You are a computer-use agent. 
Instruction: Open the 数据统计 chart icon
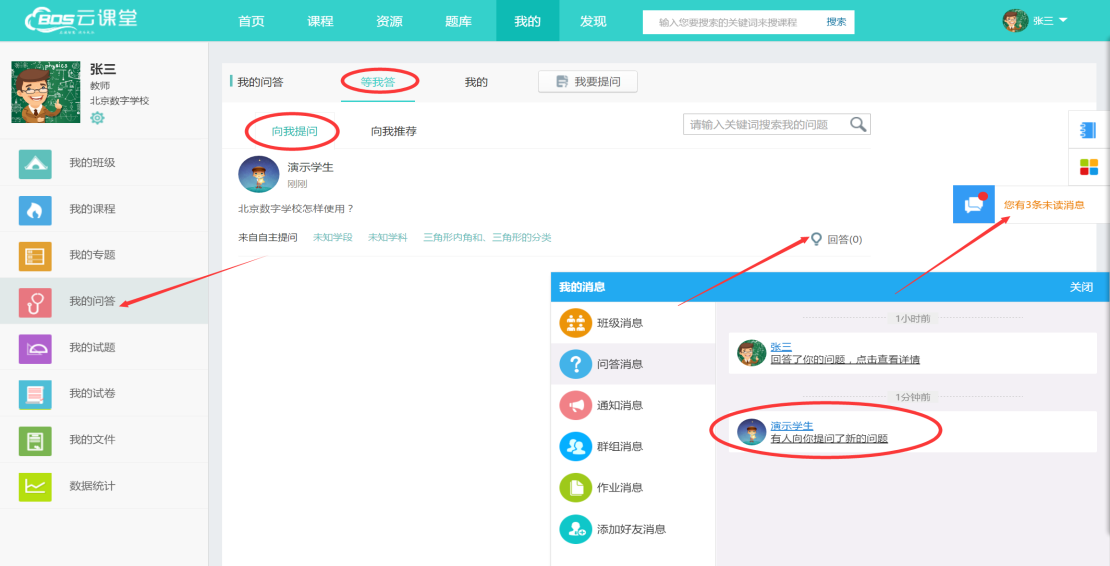tap(35, 487)
